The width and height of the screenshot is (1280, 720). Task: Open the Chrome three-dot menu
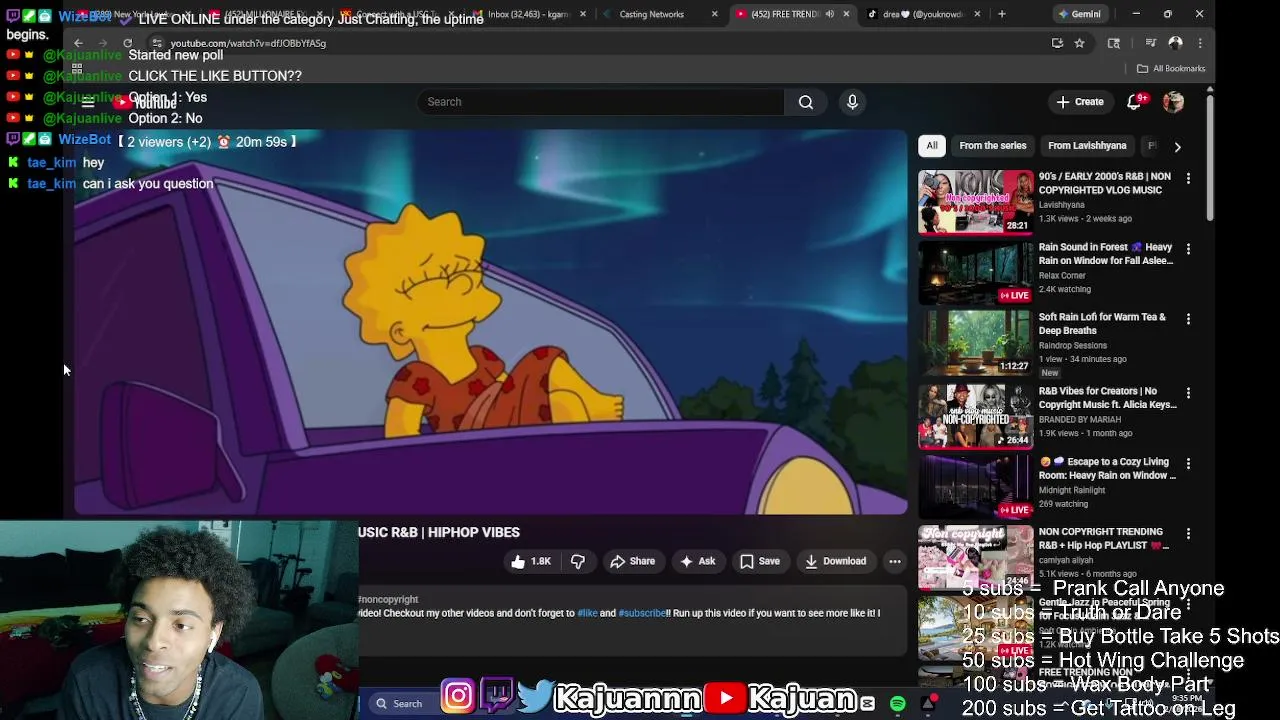(x=1200, y=43)
